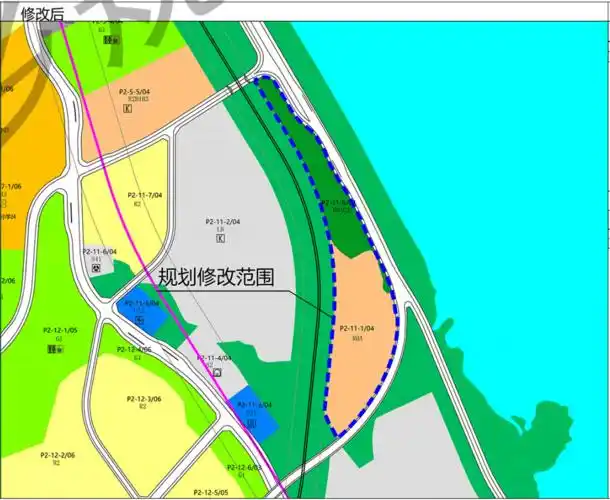Click the facility symbol under label P2-11-6/04
This screenshot has width=610, height=500.
(x=96, y=268)
